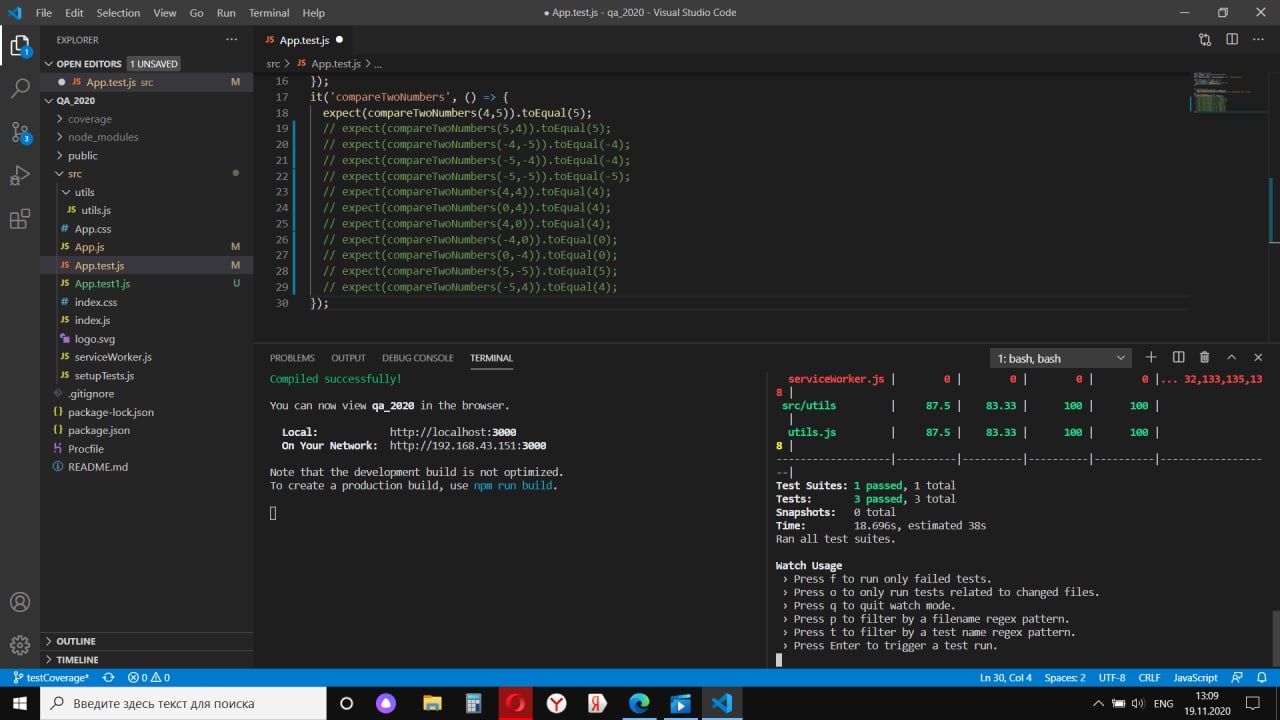1280x720 pixels.
Task: Open utils.js in the file tree
Action: [x=146, y=210]
